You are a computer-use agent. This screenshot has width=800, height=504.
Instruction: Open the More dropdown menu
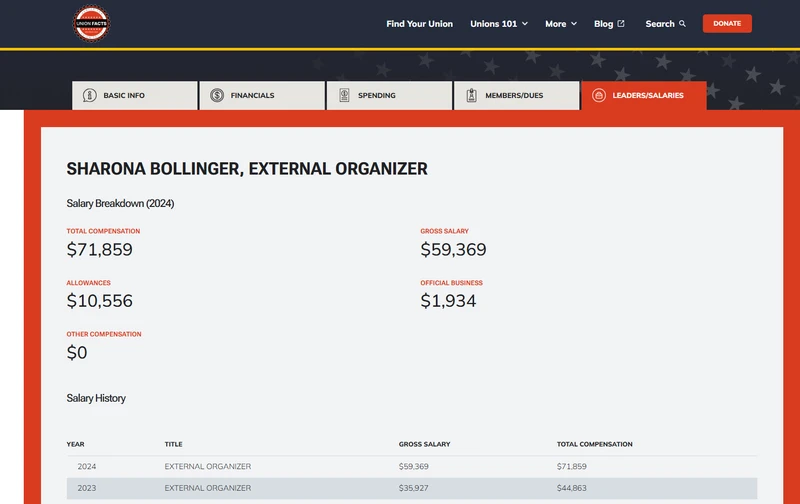560,24
